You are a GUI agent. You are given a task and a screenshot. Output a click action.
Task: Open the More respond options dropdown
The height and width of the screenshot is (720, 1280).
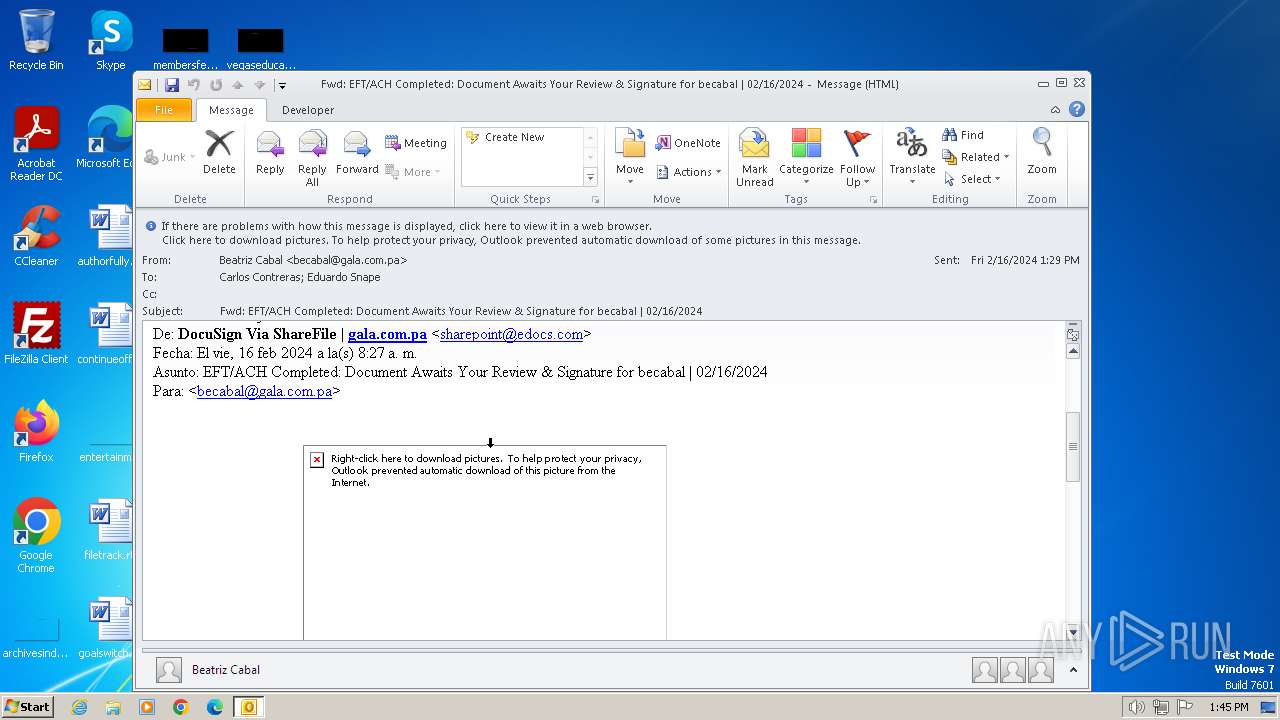point(413,172)
